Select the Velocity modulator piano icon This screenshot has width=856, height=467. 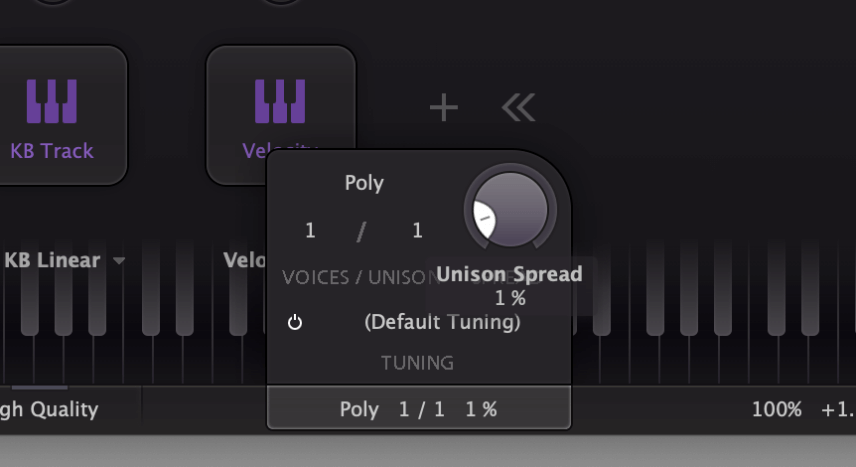click(x=280, y=102)
